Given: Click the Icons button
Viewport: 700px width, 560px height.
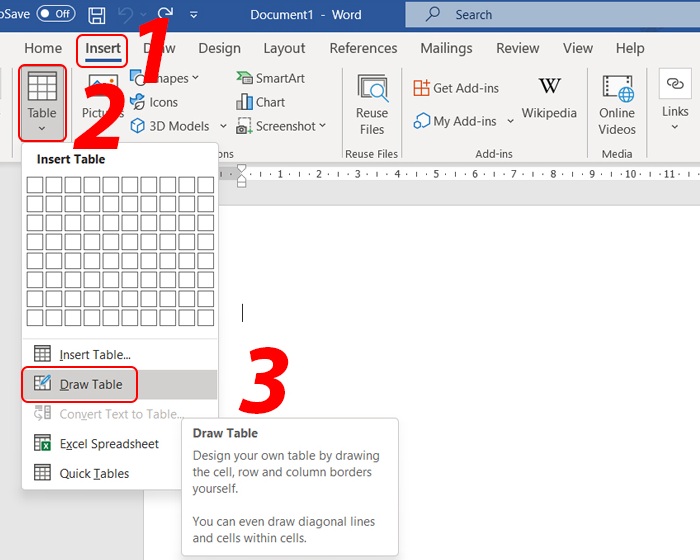Looking at the screenshot, I should coord(154,102).
